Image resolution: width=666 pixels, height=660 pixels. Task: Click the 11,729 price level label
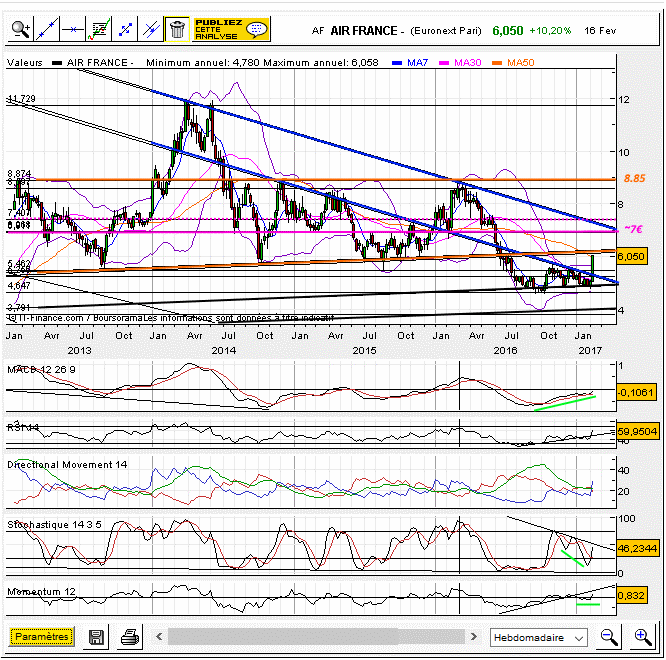[22, 99]
